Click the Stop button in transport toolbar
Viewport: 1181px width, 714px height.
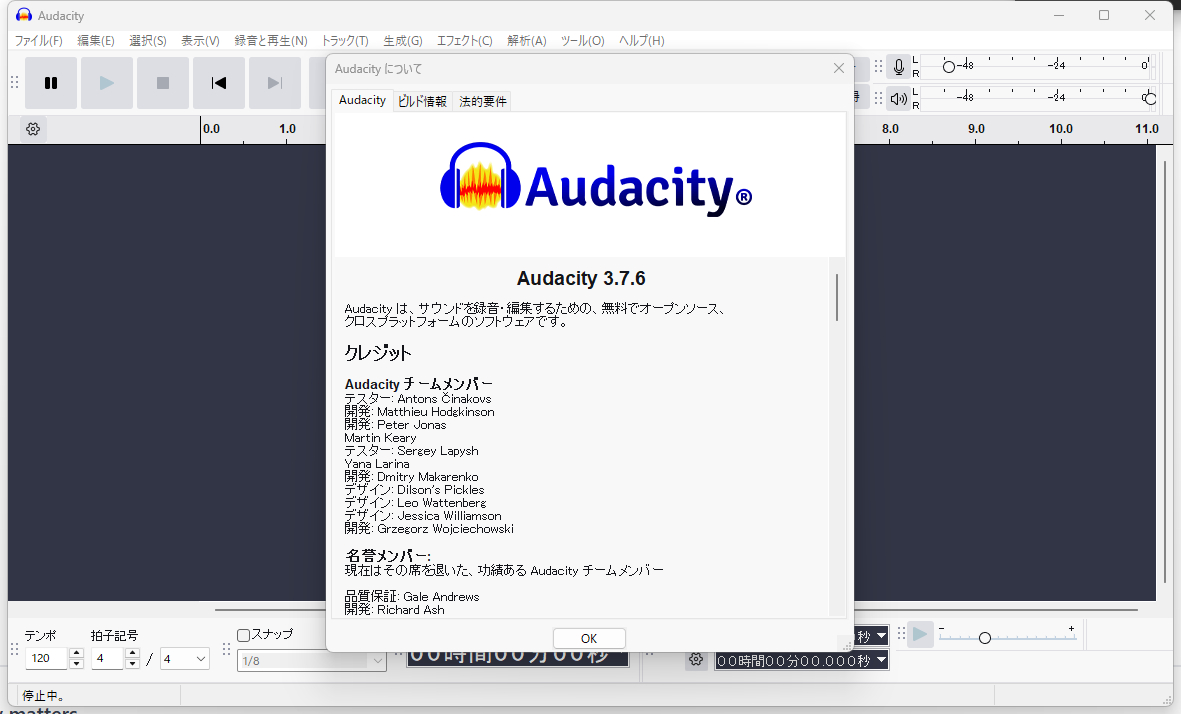pyautogui.click(x=163, y=83)
